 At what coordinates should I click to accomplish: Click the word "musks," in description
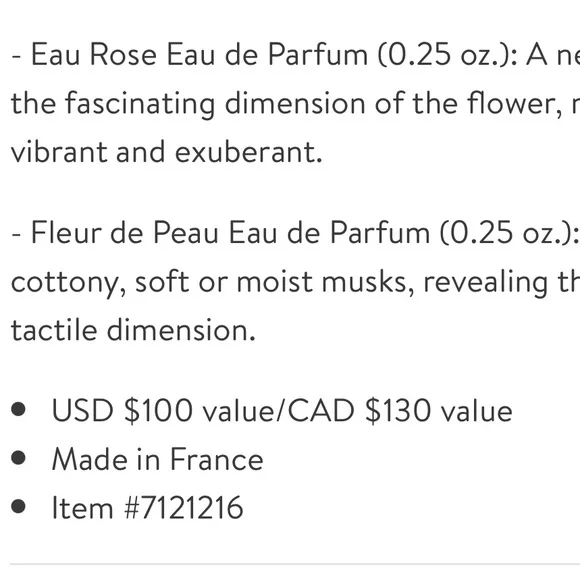coord(368,282)
